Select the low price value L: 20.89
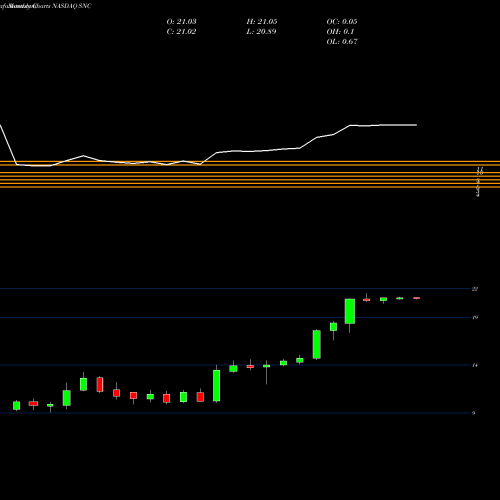Screen dimensions: 500x500 [x=262, y=32]
